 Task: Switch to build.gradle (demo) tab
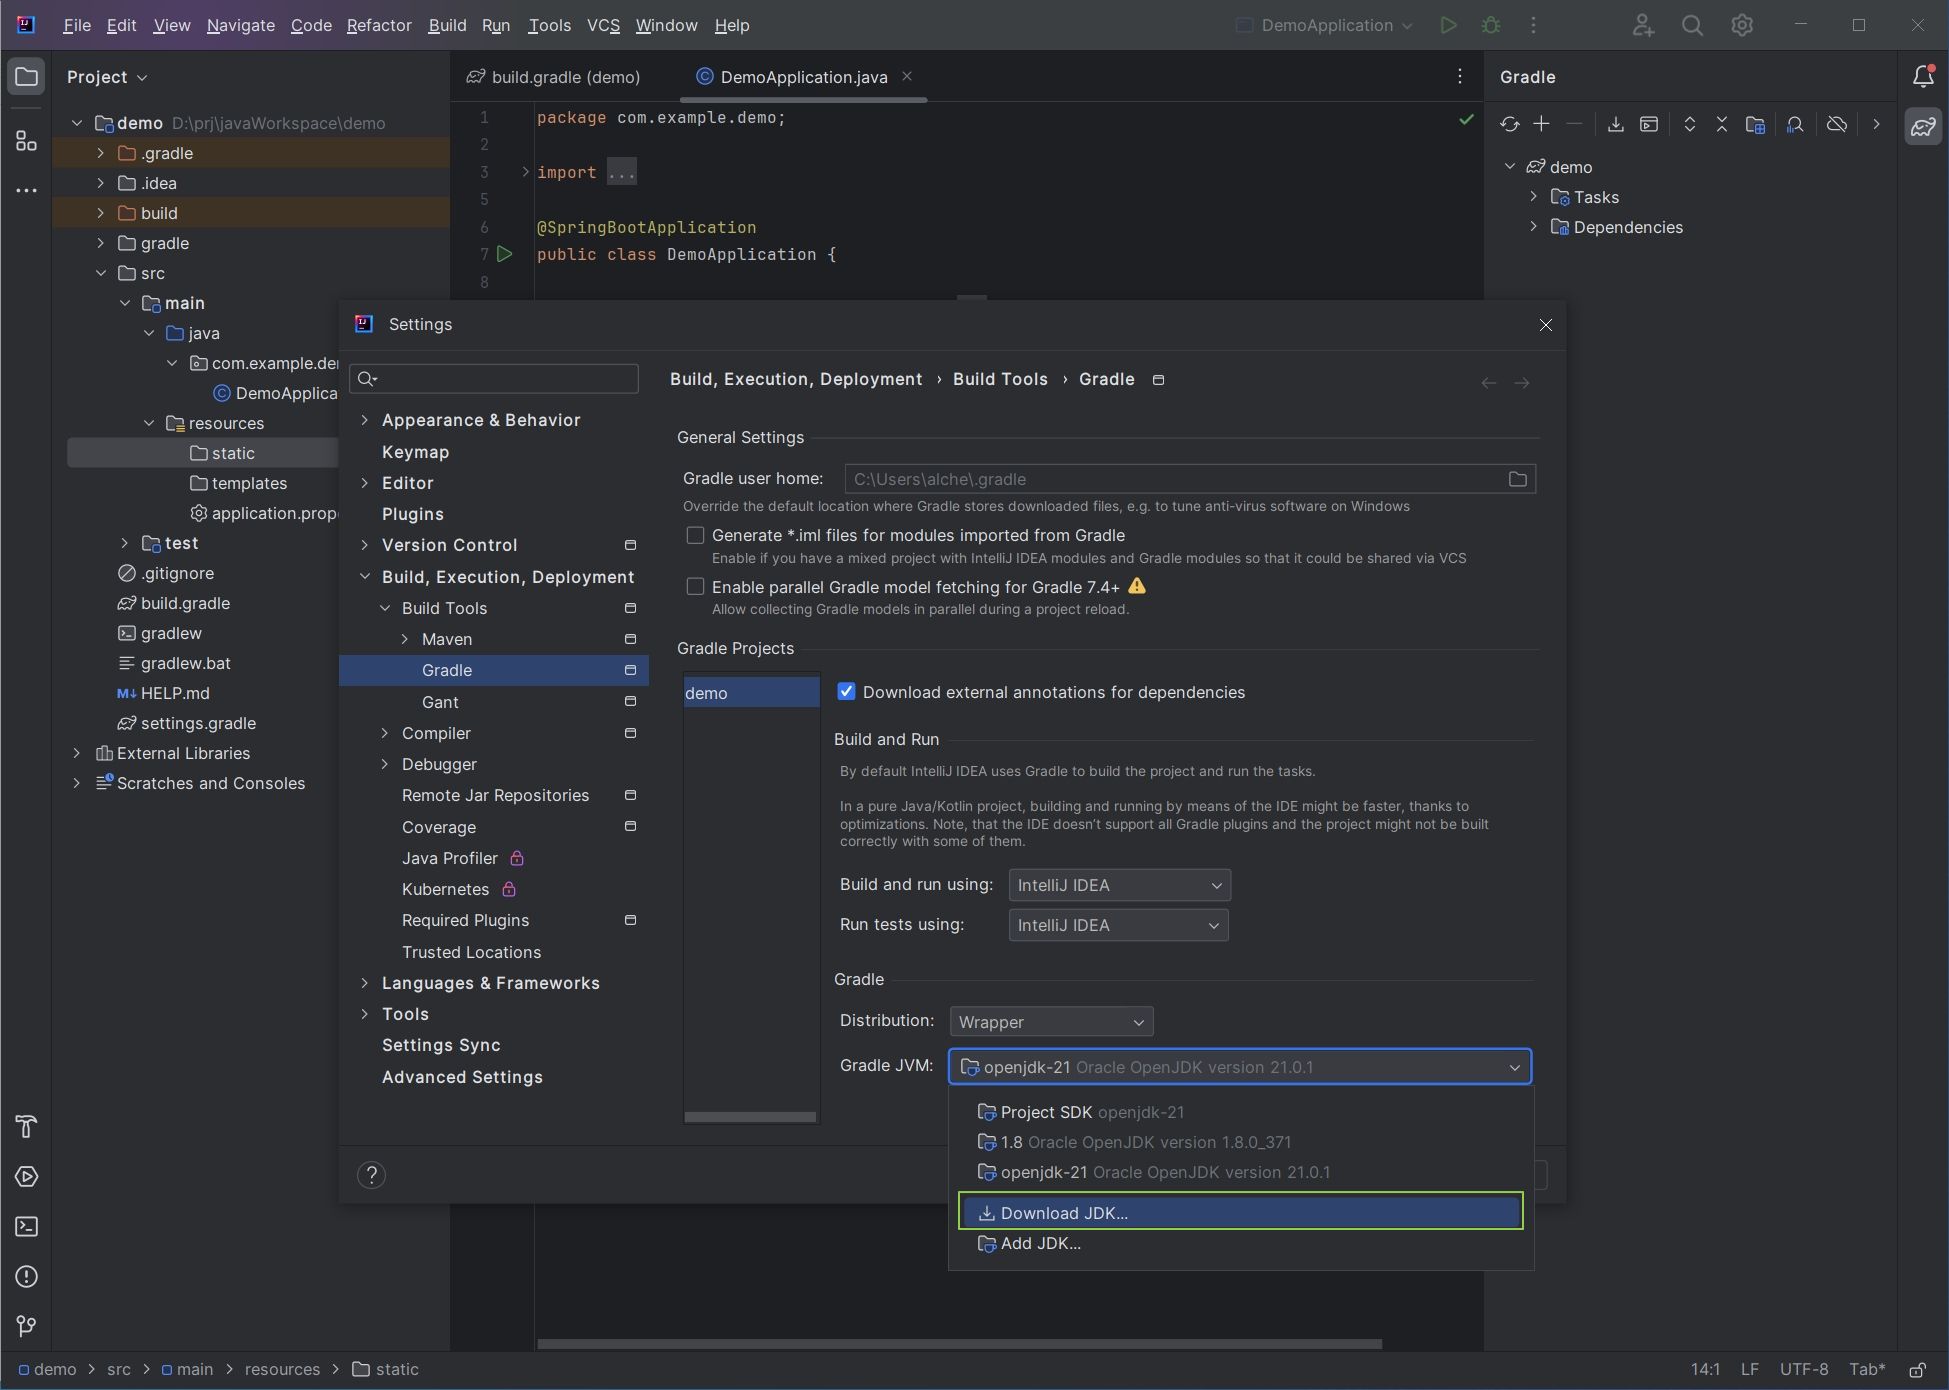point(565,77)
